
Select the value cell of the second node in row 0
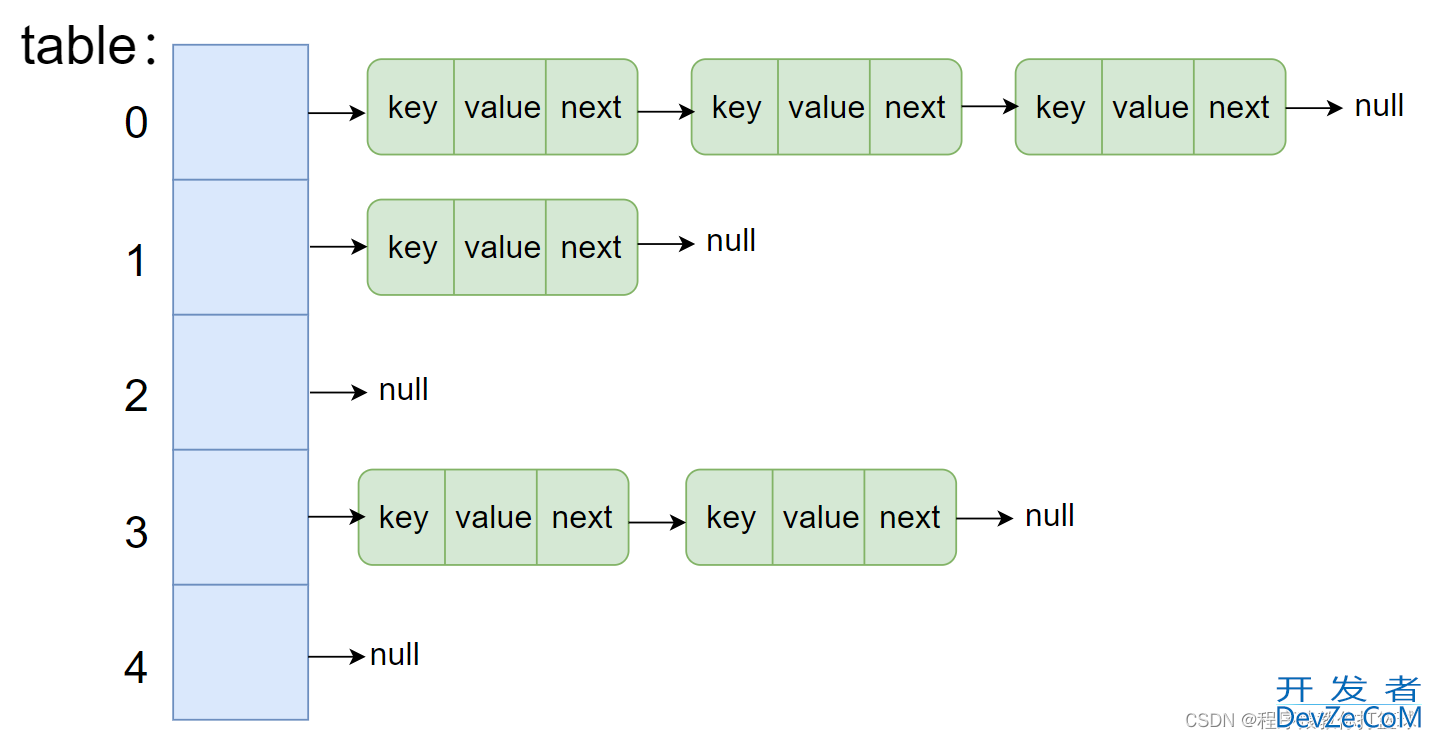(x=824, y=107)
